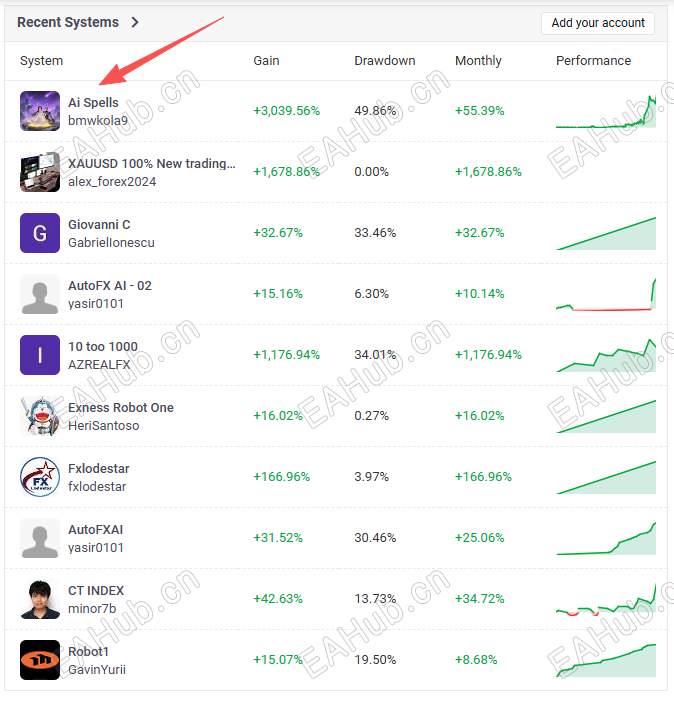Visit the alex_forex2024 user profile
The width and height of the screenshot is (674, 707).
click(112, 182)
